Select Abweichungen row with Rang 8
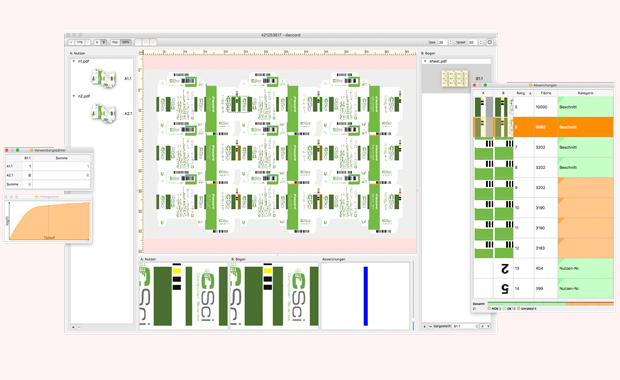This screenshot has width=620, height=380. click(543, 167)
